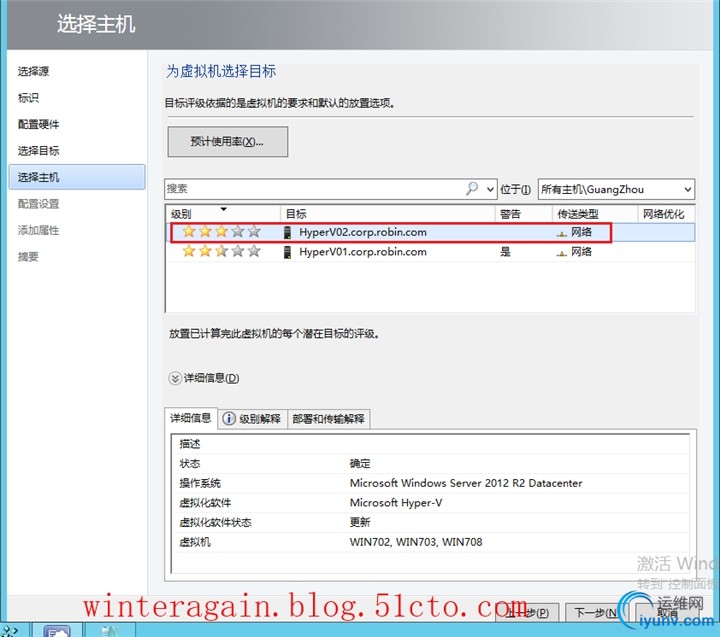Viewport: 720px width, 637px height.
Task: Click Microsoft Hyper-V virtualization software value
Action: 396,503
